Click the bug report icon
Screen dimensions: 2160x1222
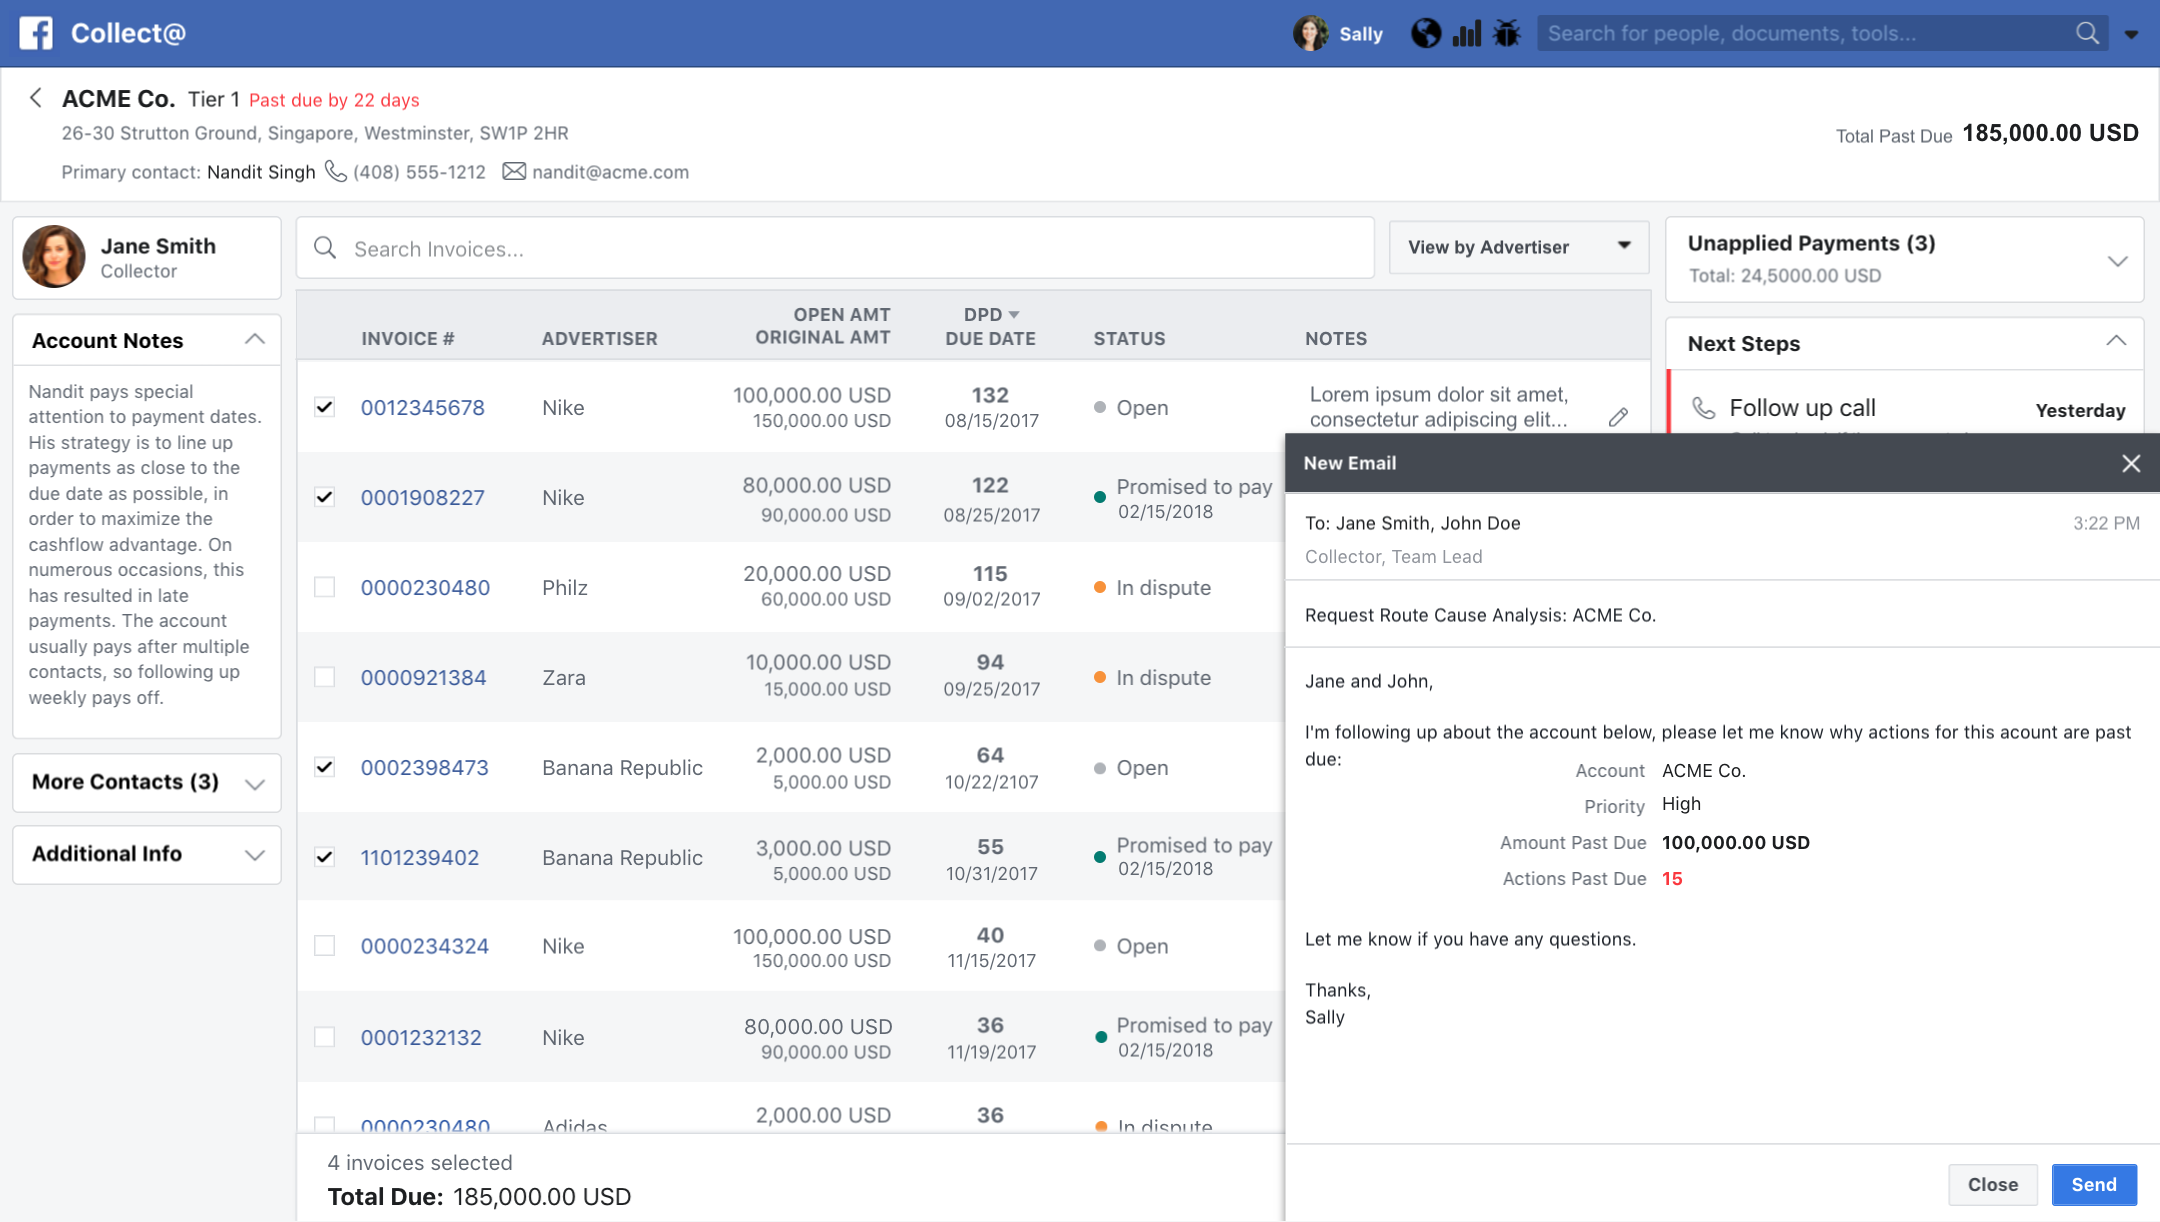[x=1506, y=34]
